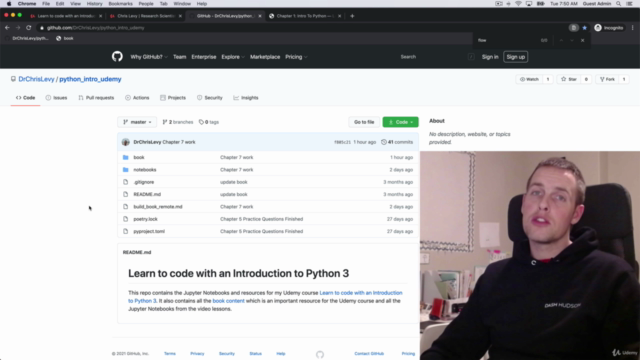The image size is (640, 360).
Task: Click the Terms footer link
Action: pyautogui.click(x=170, y=353)
